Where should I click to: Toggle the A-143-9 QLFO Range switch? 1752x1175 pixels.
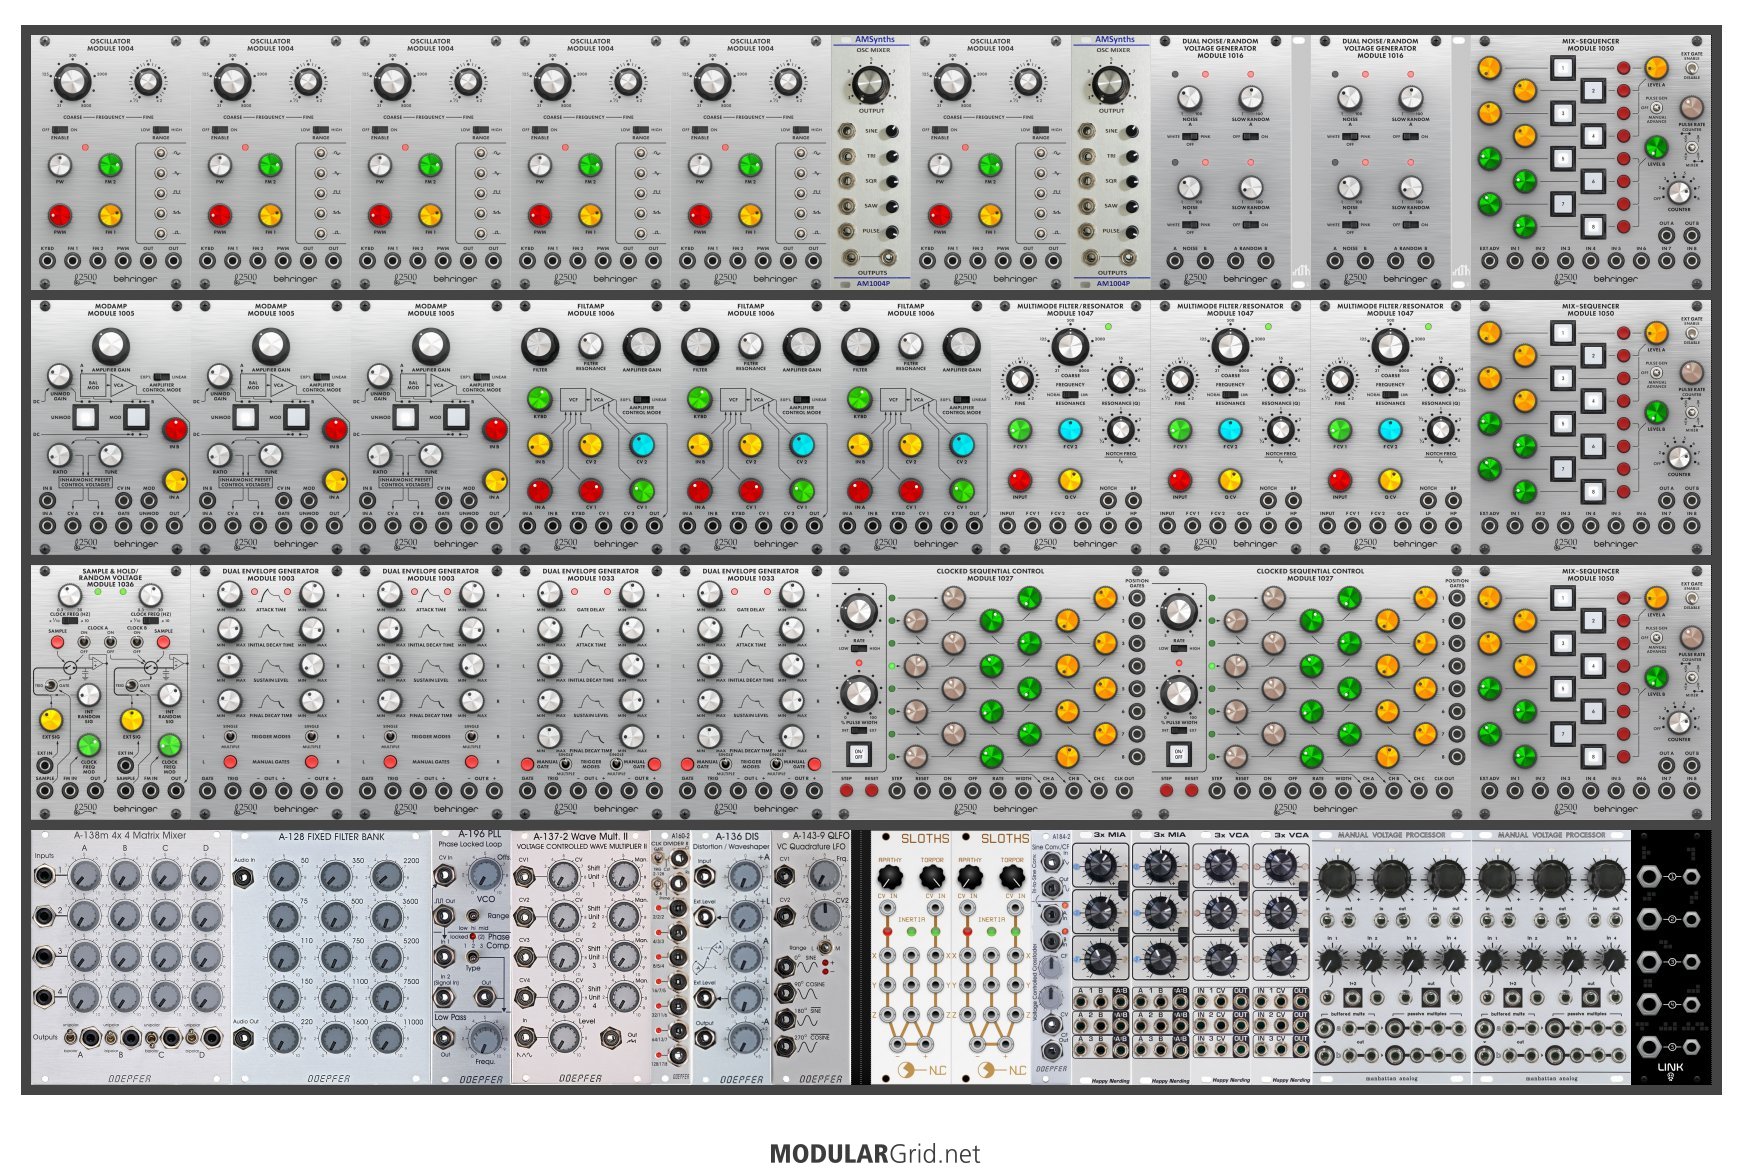(824, 946)
